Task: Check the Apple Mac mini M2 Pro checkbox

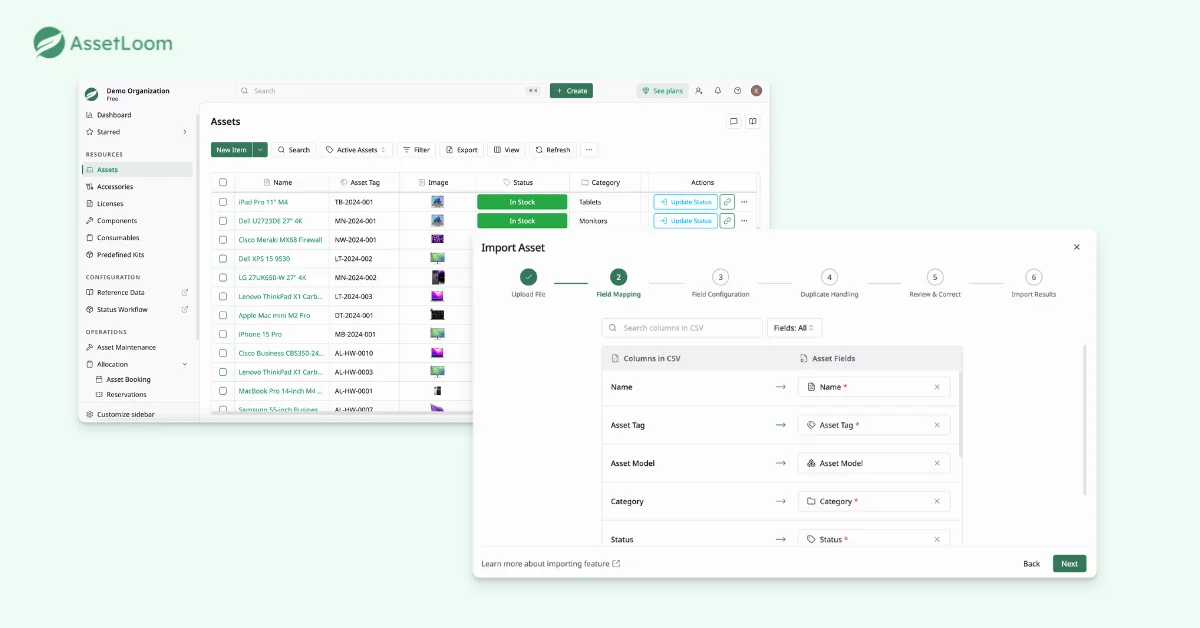Action: (x=223, y=315)
